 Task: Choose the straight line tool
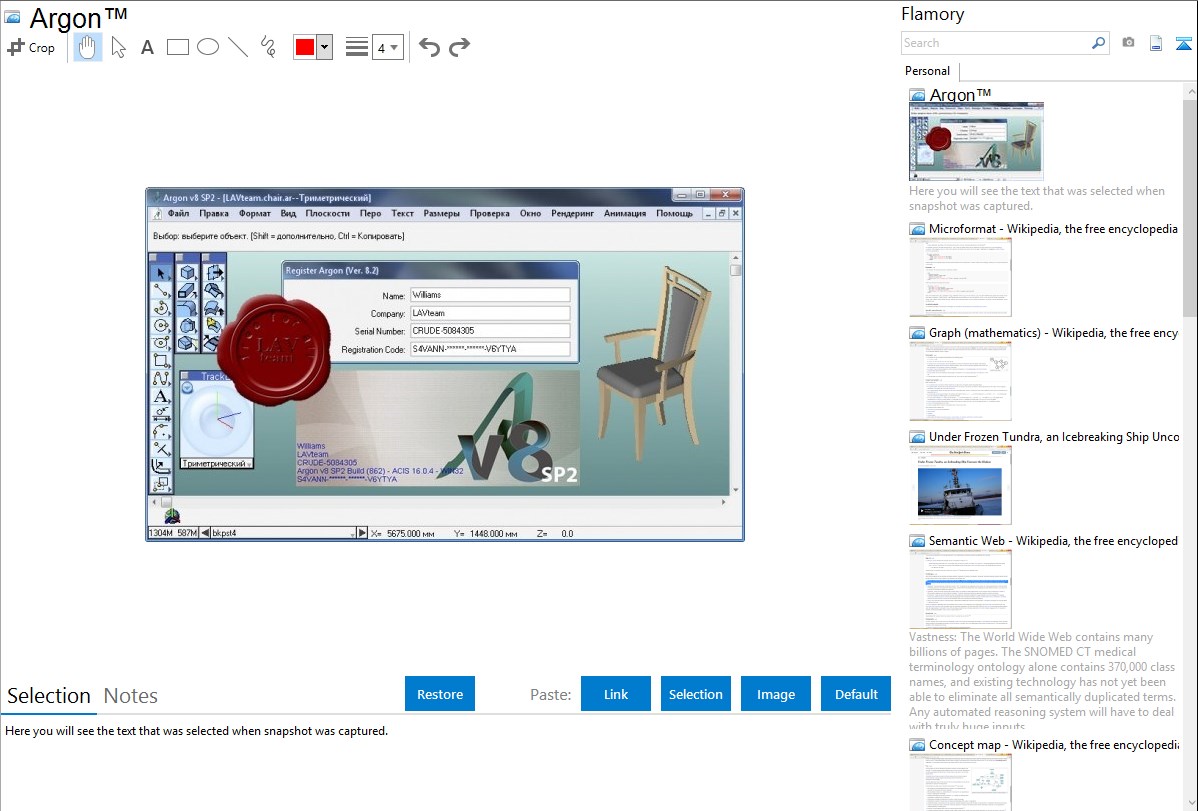coord(238,47)
